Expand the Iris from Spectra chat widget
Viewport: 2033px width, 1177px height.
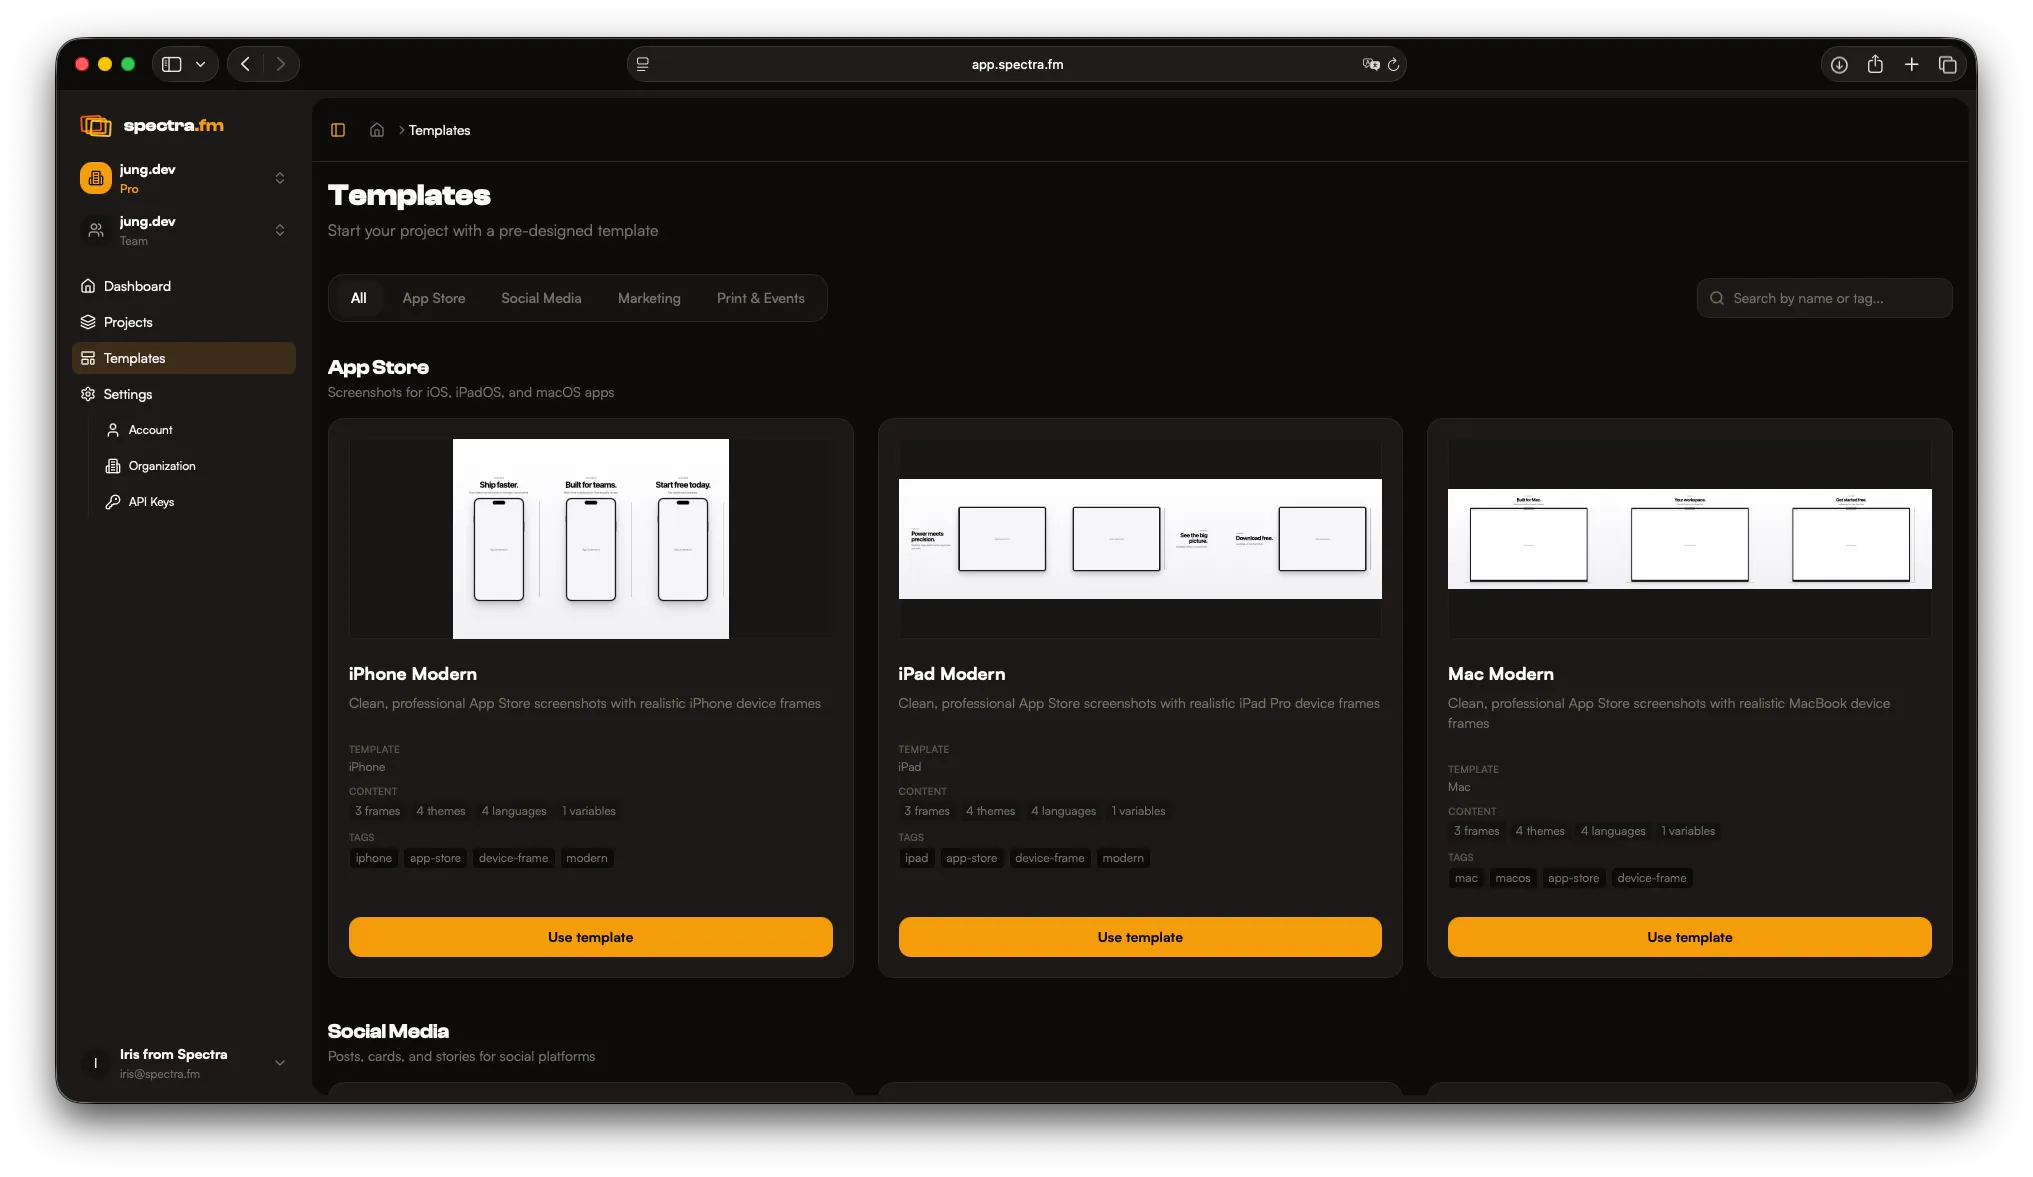click(280, 1063)
